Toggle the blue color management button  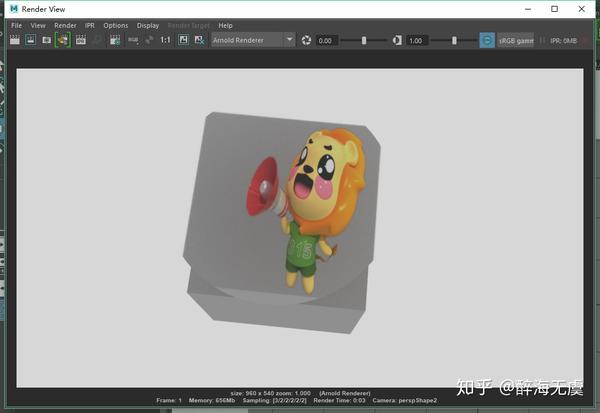coord(487,40)
